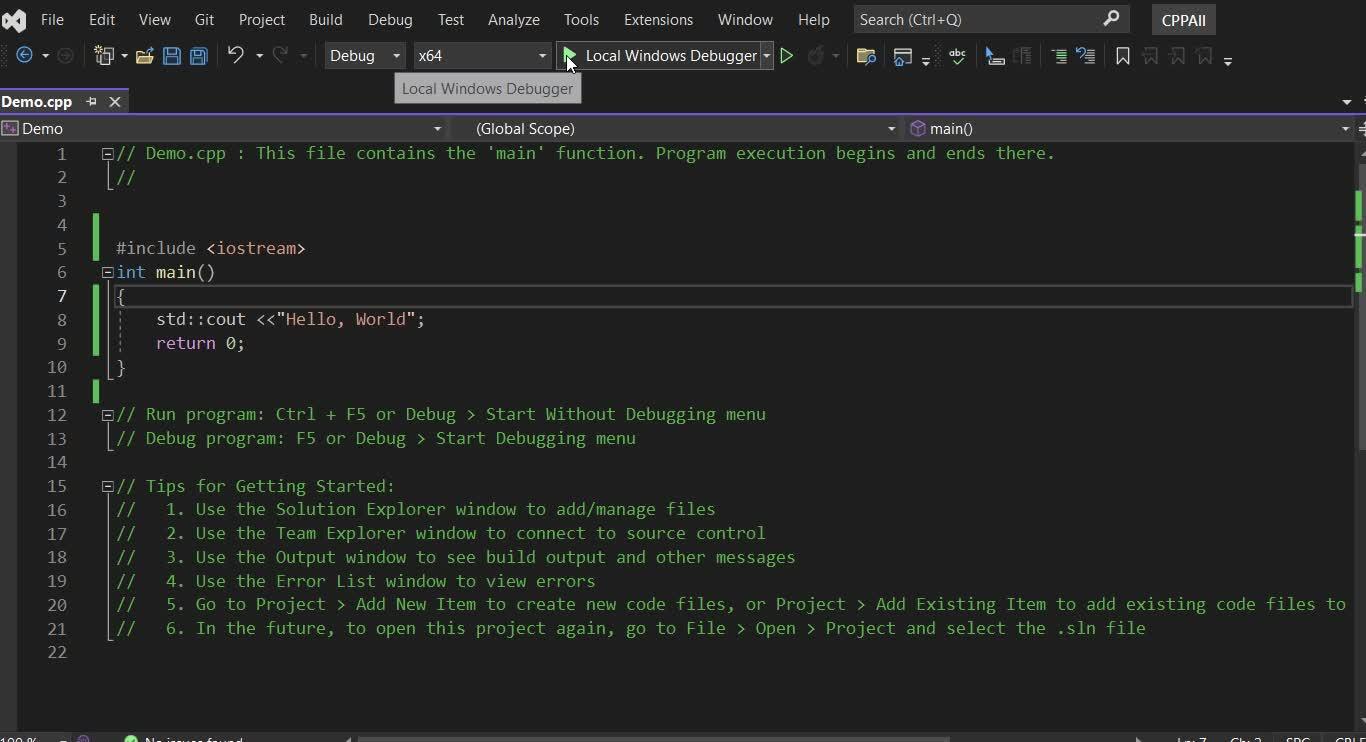This screenshot has width=1366, height=742.
Task: Click the Search (Ctrl+Q) box
Action: 991,19
